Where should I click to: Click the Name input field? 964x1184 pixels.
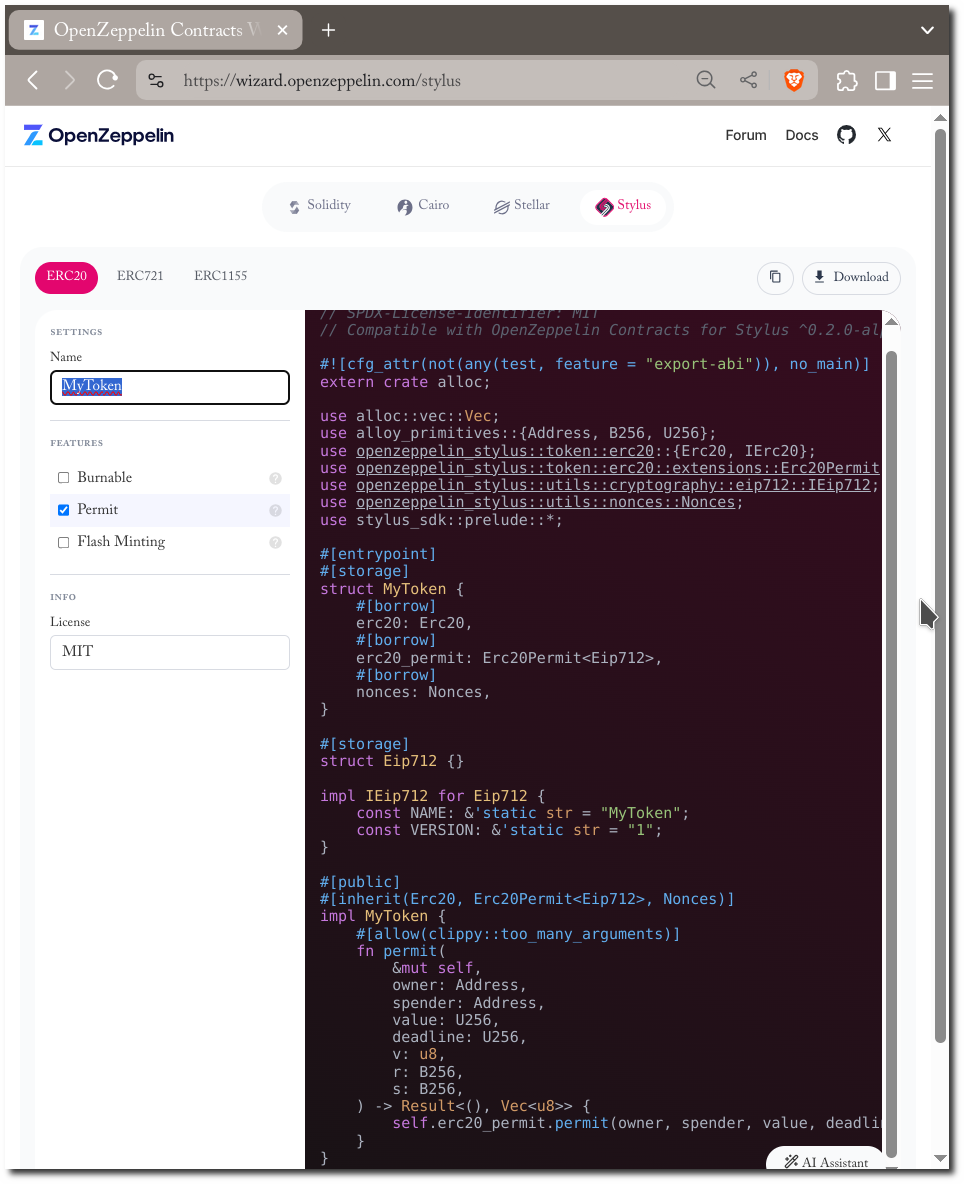(170, 387)
